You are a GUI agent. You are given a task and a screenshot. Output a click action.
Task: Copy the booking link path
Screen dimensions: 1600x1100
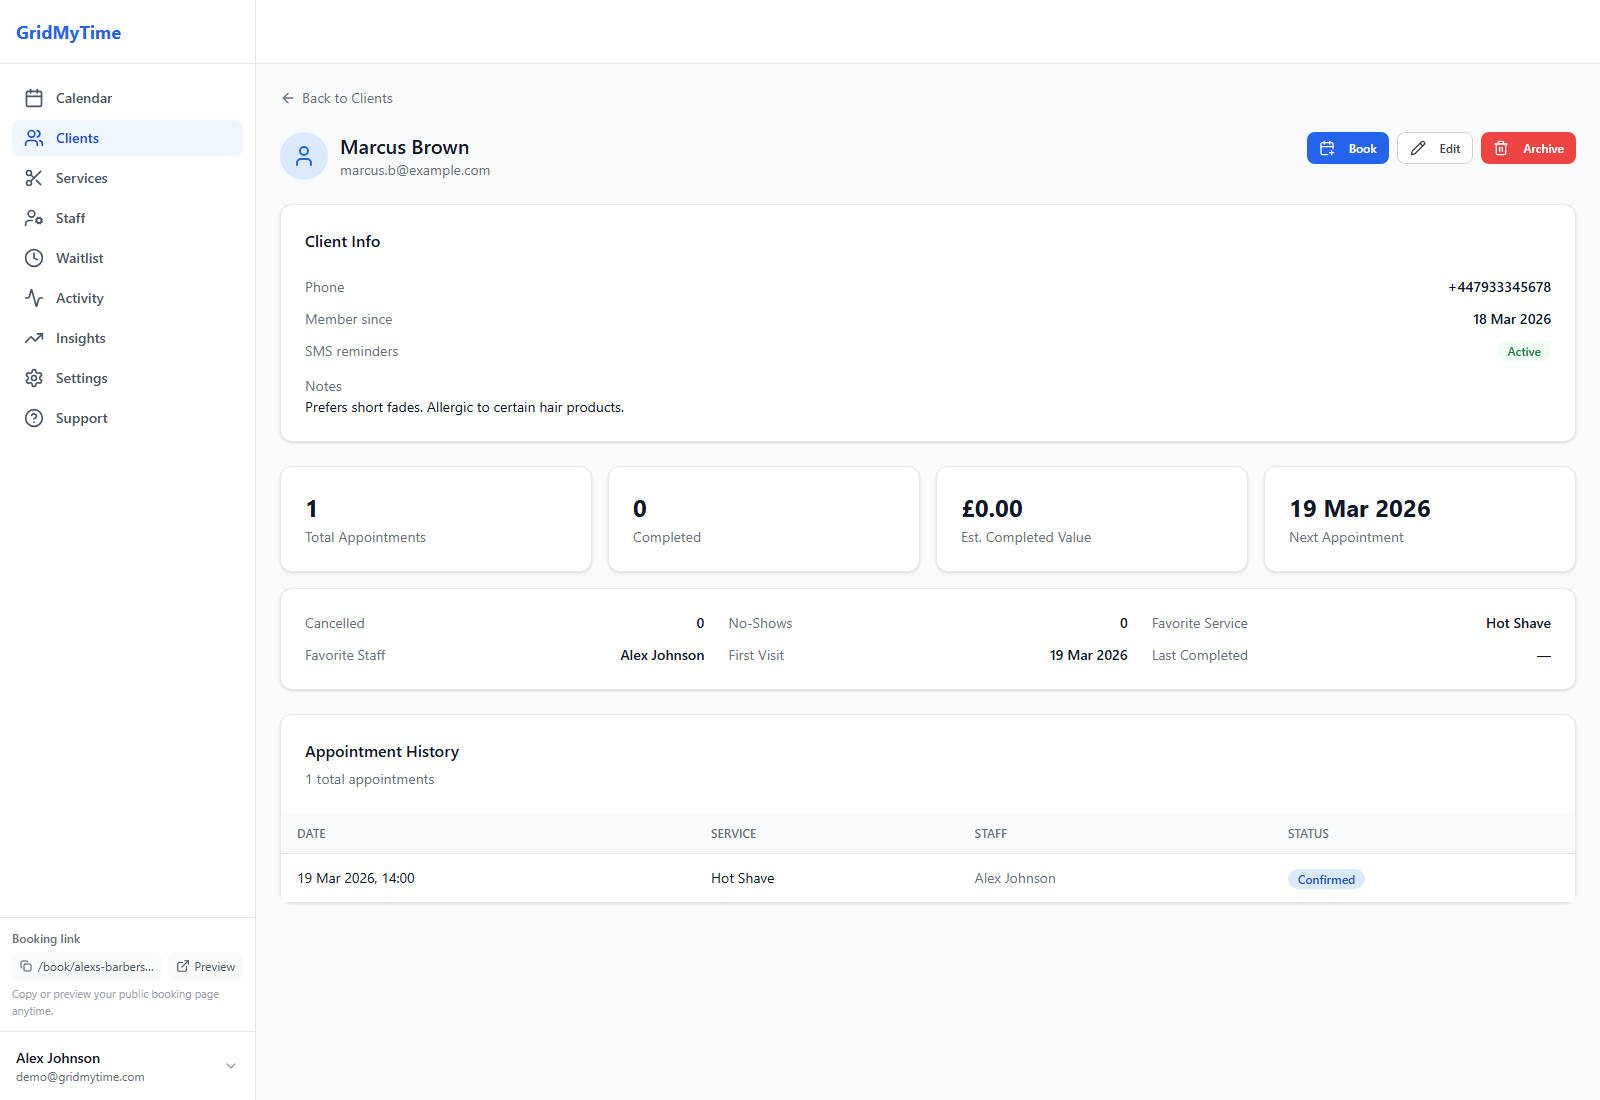coord(87,967)
